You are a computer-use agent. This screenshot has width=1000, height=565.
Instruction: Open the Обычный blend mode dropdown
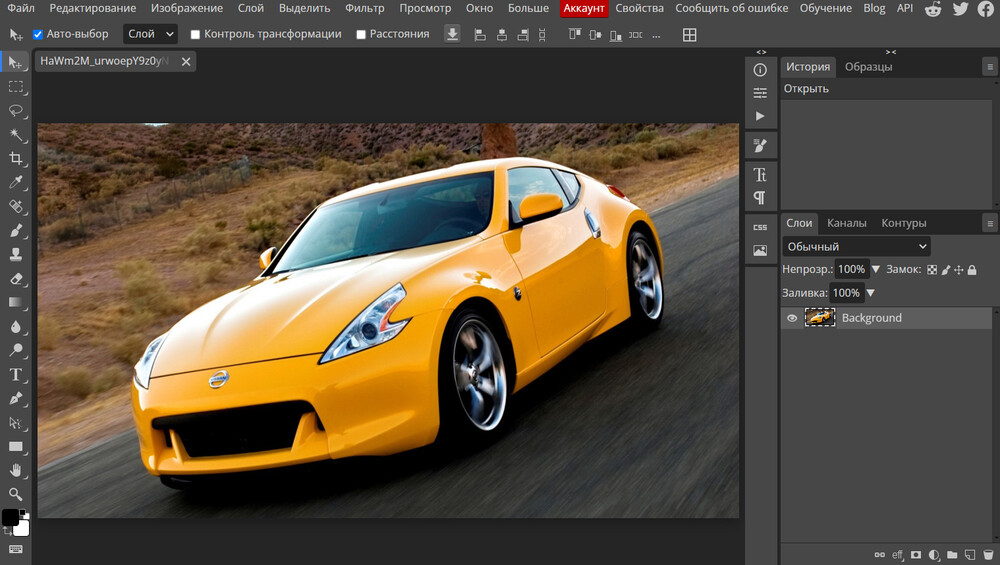coord(856,246)
